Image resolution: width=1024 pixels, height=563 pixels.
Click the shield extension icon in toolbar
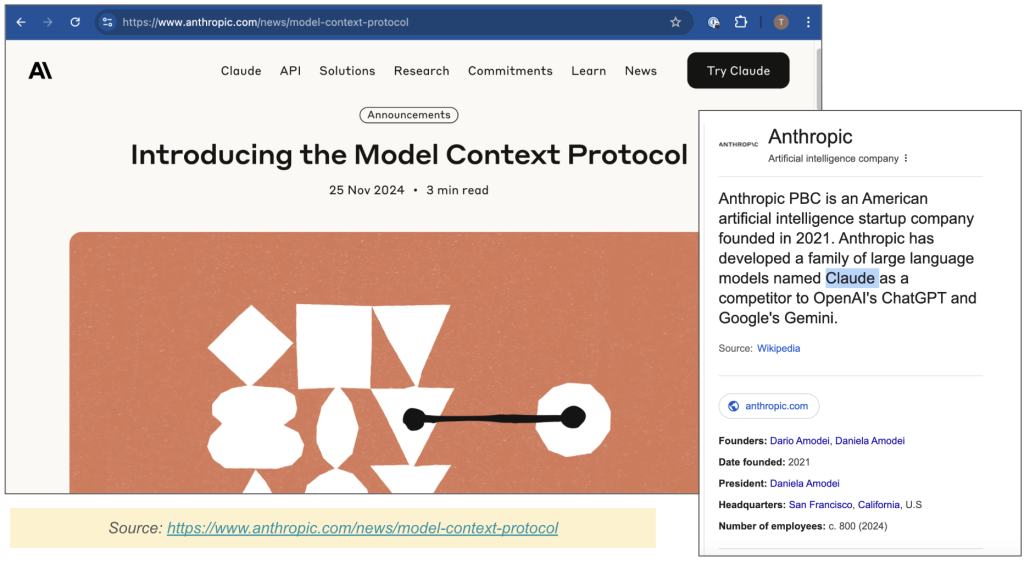coord(714,22)
